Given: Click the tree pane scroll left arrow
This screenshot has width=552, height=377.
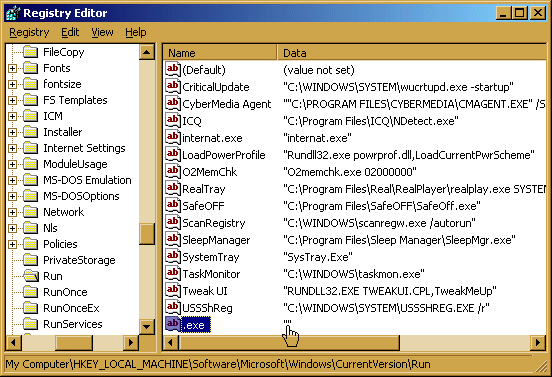Looking at the screenshot, I should (x=14, y=342).
